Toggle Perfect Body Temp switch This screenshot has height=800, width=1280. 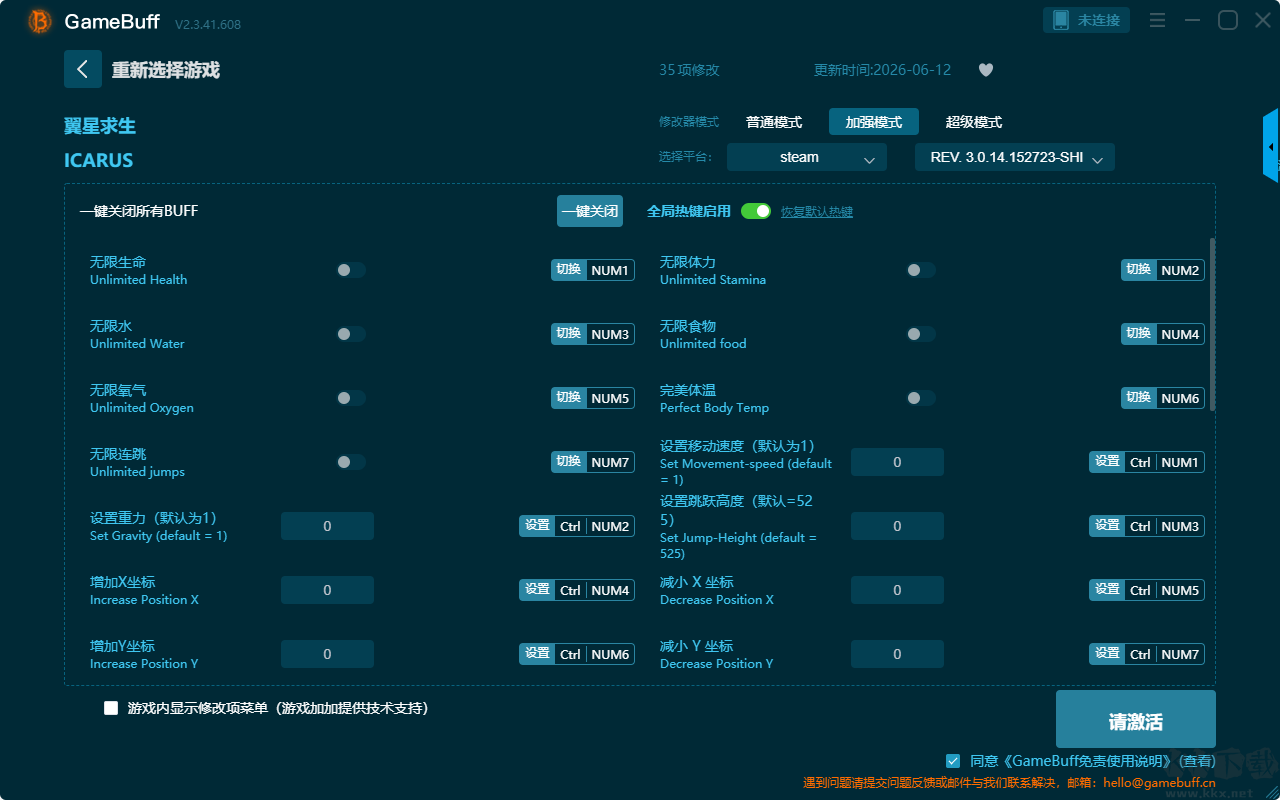pyautogui.click(x=920, y=398)
